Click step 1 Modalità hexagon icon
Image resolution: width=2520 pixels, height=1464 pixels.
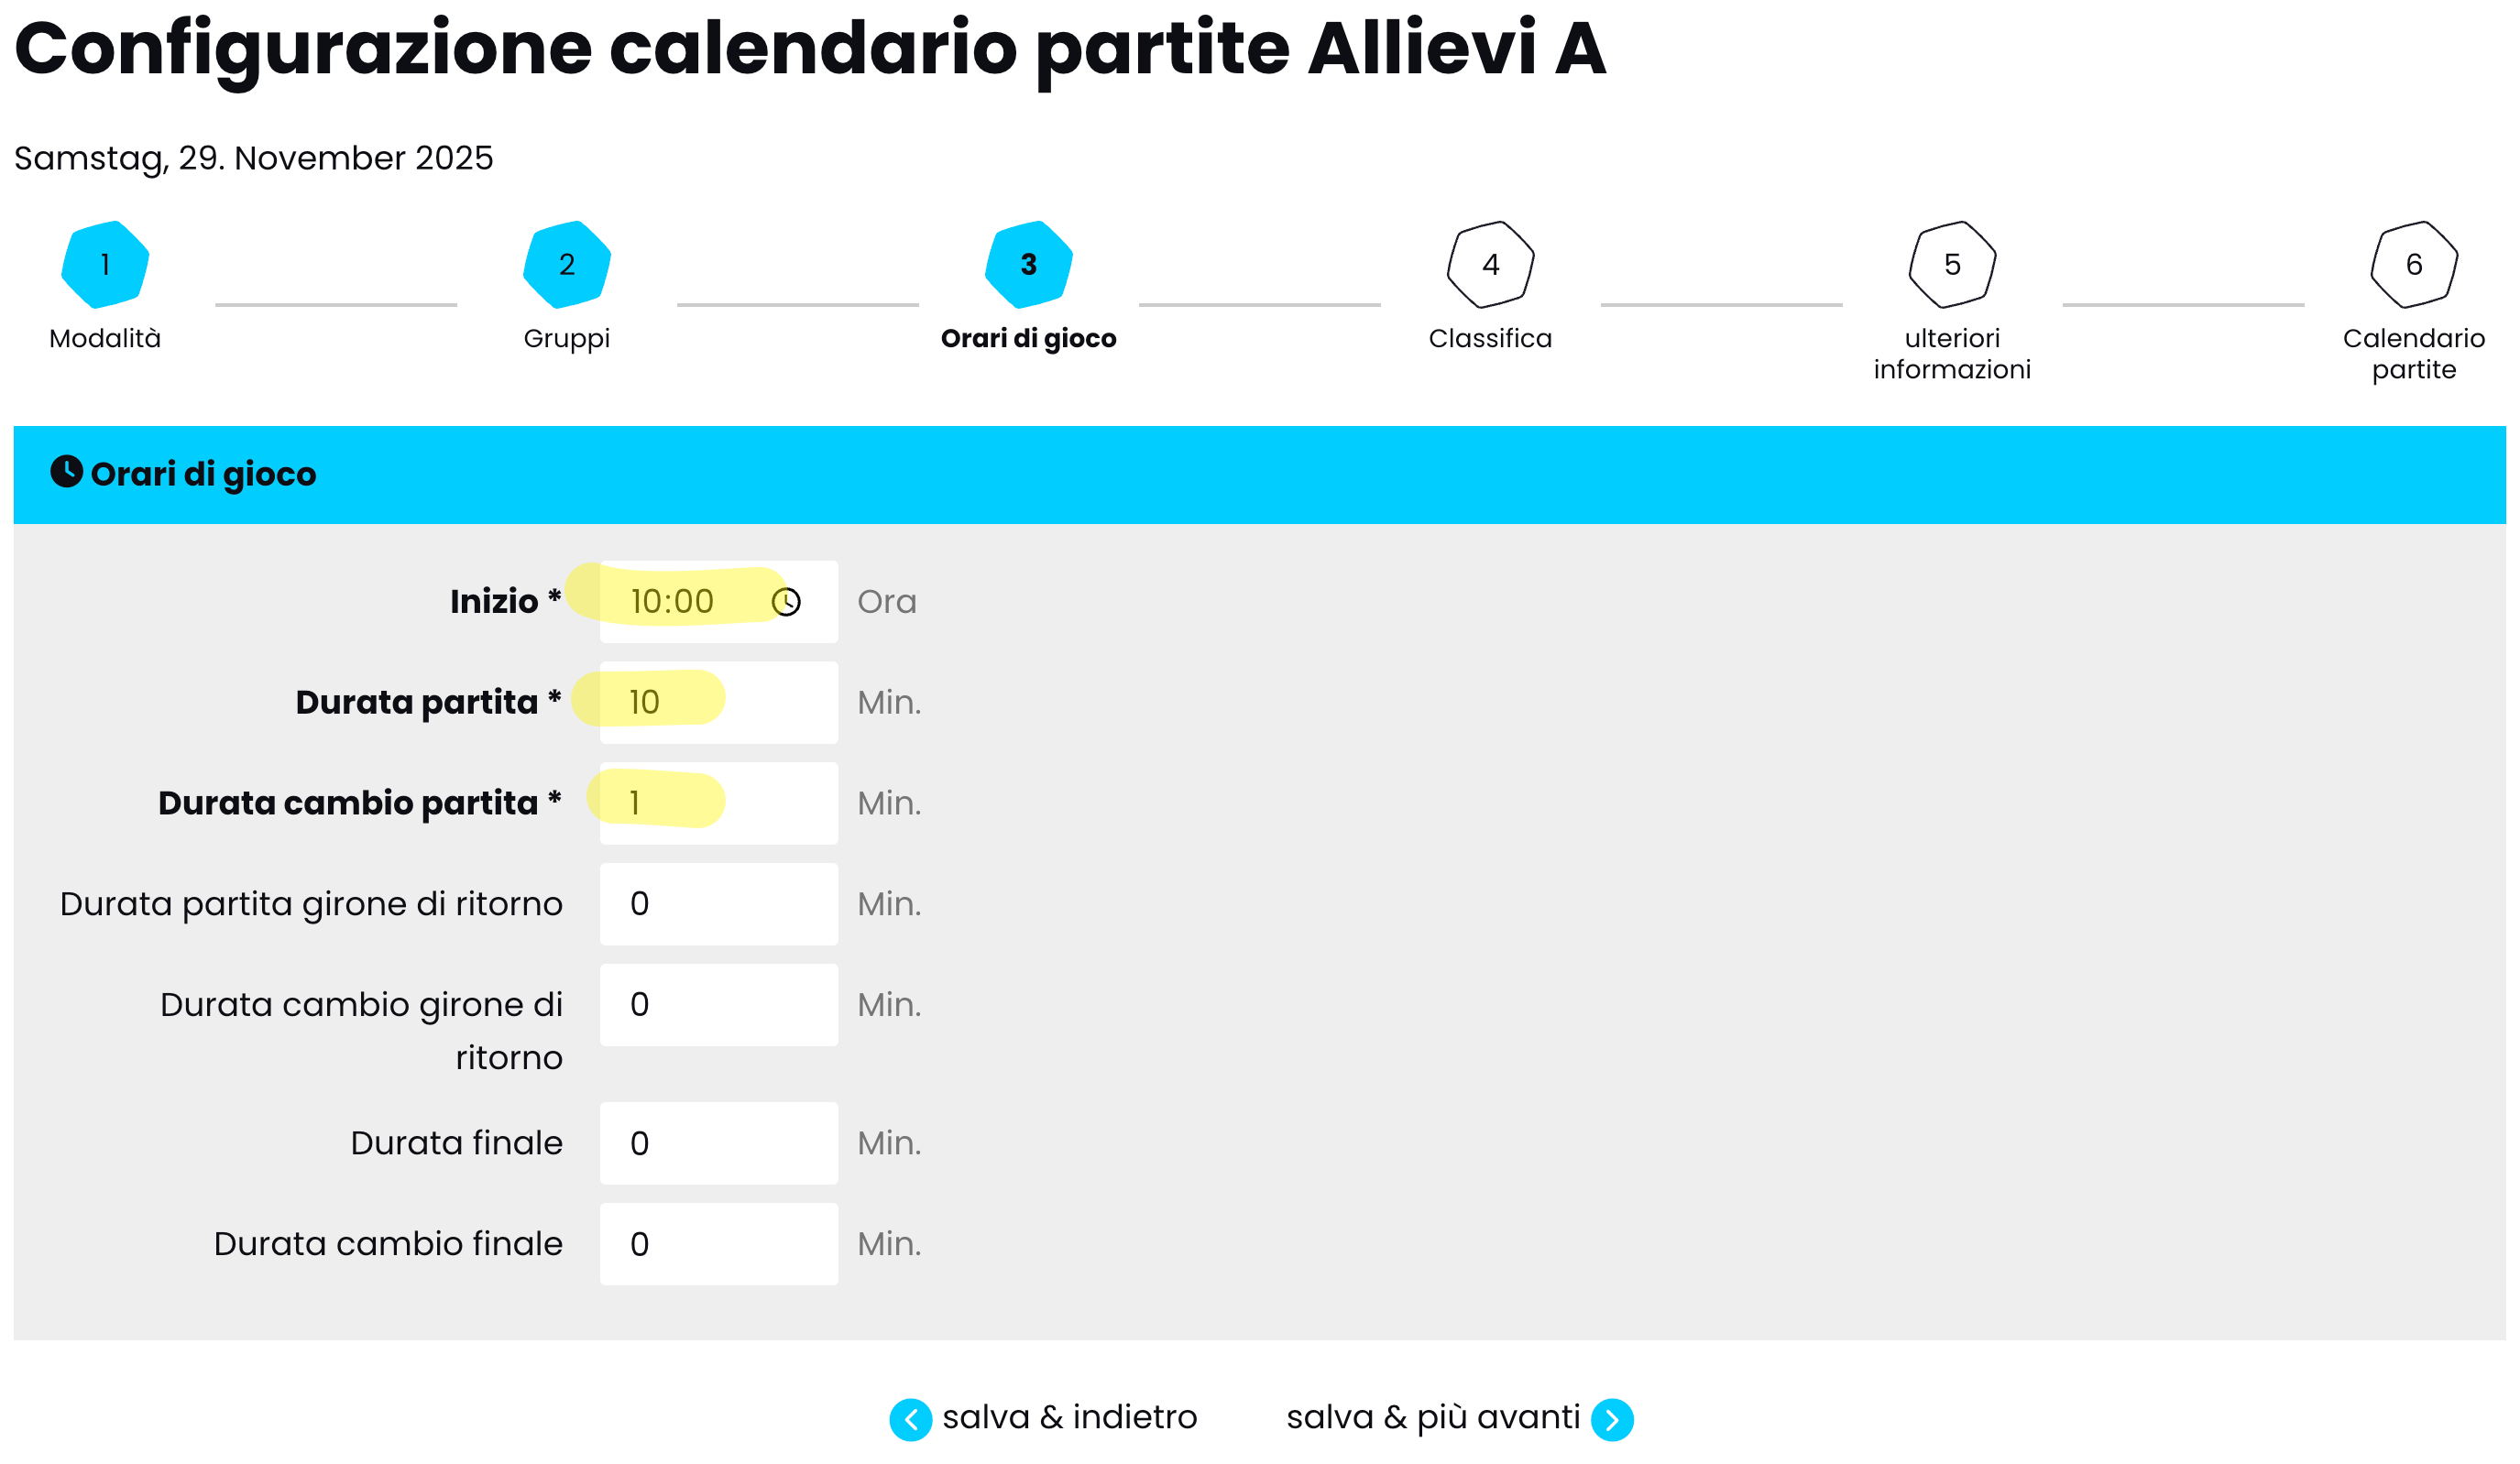pos(105,264)
